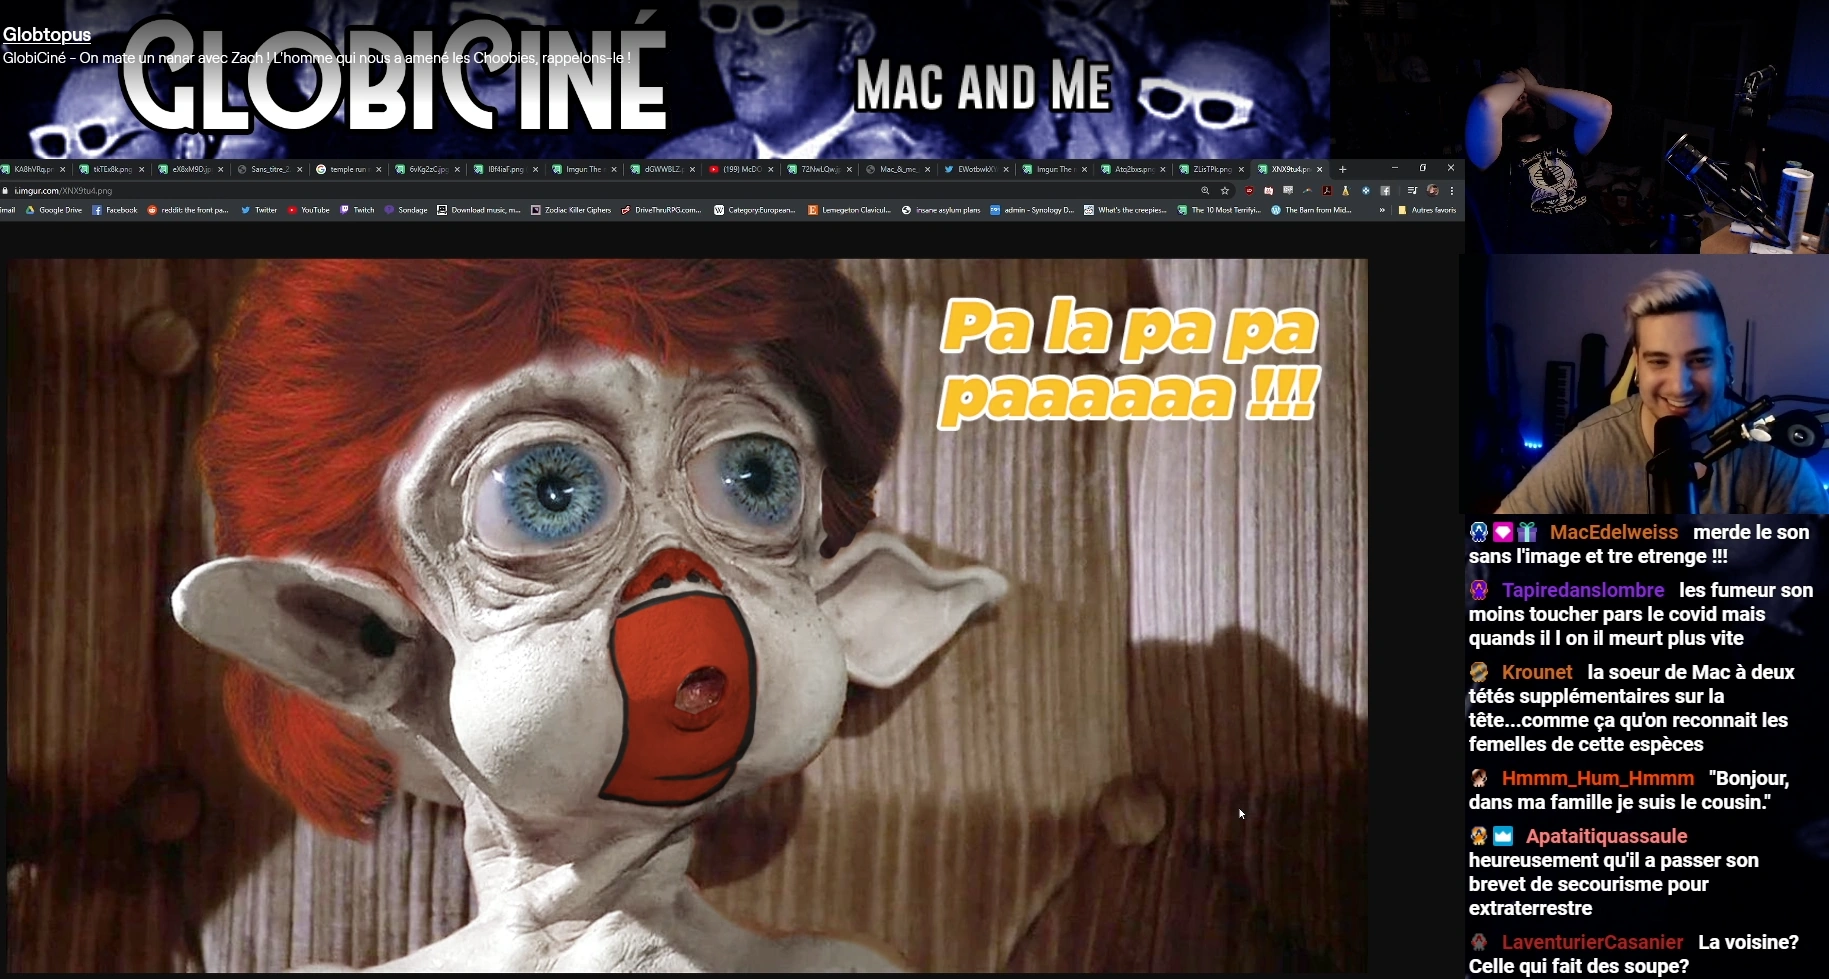Open the Twitch bookmark
This screenshot has height=979, width=1829.
[x=357, y=210]
